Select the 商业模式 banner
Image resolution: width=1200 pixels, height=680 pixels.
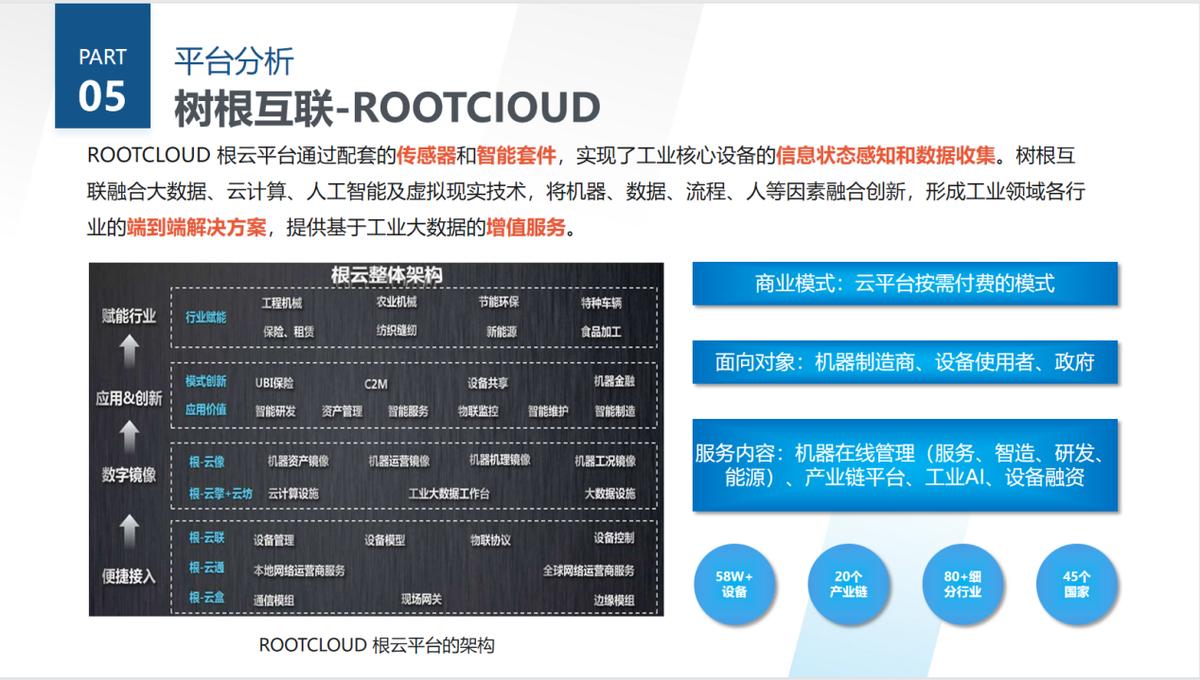click(x=904, y=284)
